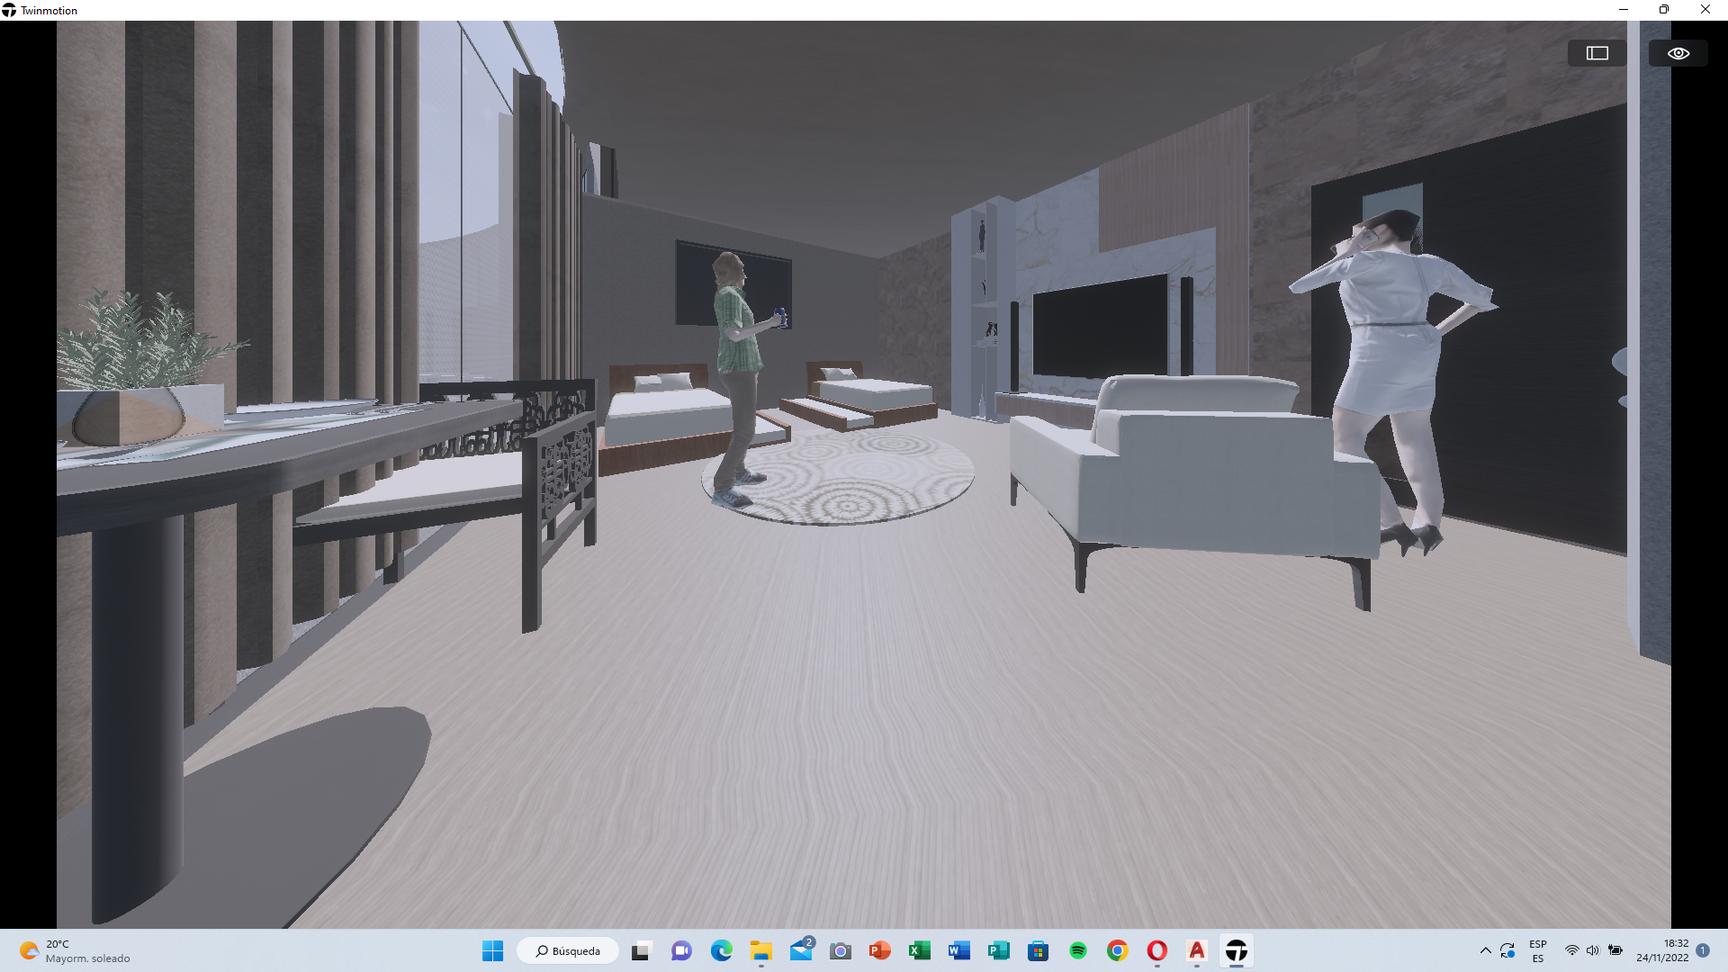Toggle the interface panel view button
Image resolution: width=1728 pixels, height=972 pixels.
(1597, 53)
